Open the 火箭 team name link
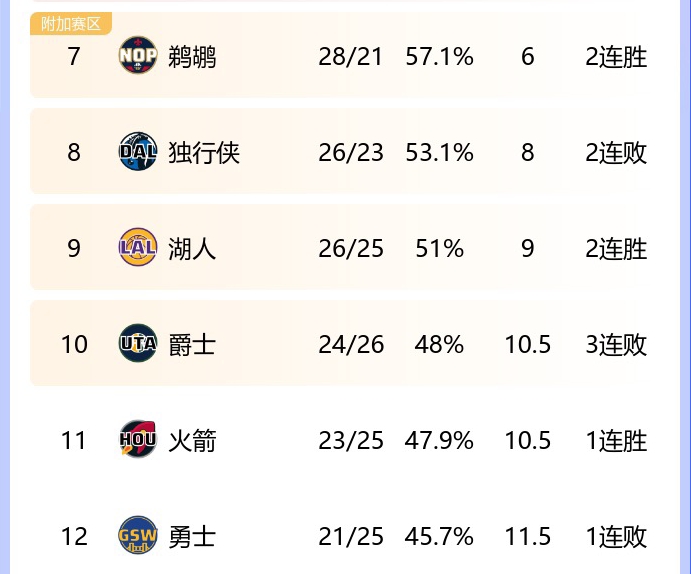The image size is (691, 574). [x=192, y=441]
